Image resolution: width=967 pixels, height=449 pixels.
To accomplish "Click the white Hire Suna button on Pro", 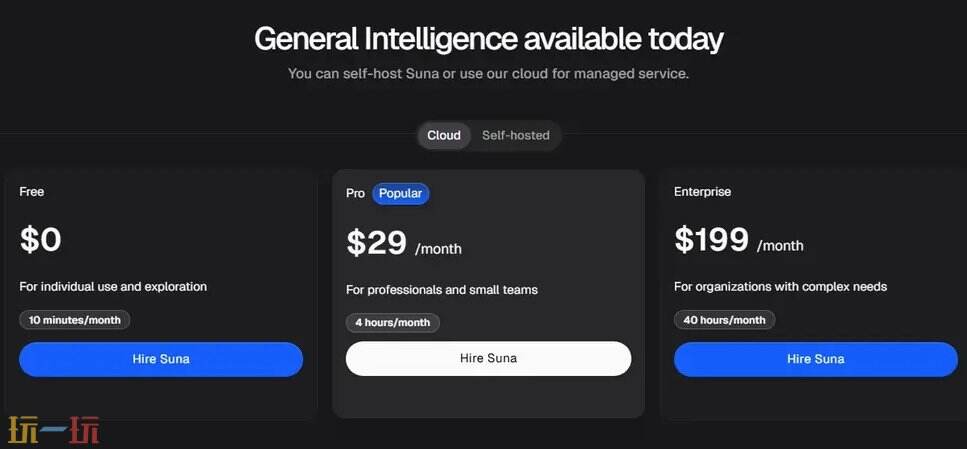I will (x=488, y=358).
